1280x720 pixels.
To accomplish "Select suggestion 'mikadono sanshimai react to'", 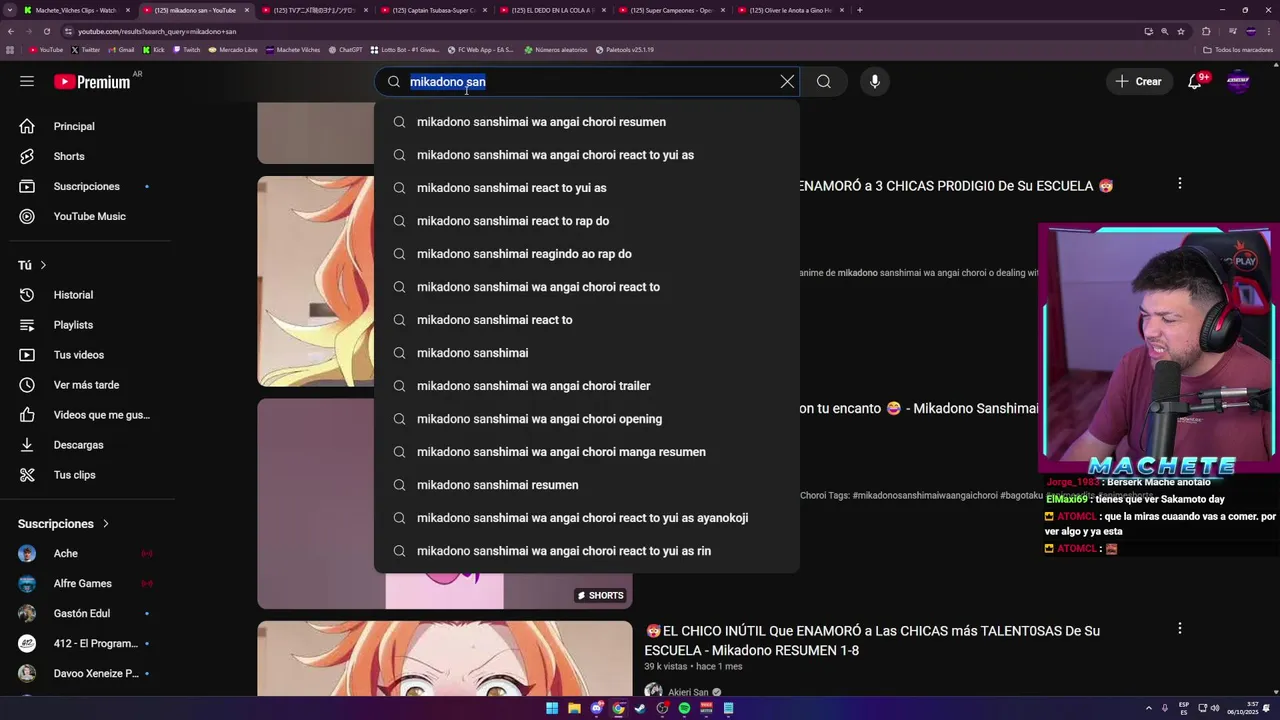I will tap(587, 320).
